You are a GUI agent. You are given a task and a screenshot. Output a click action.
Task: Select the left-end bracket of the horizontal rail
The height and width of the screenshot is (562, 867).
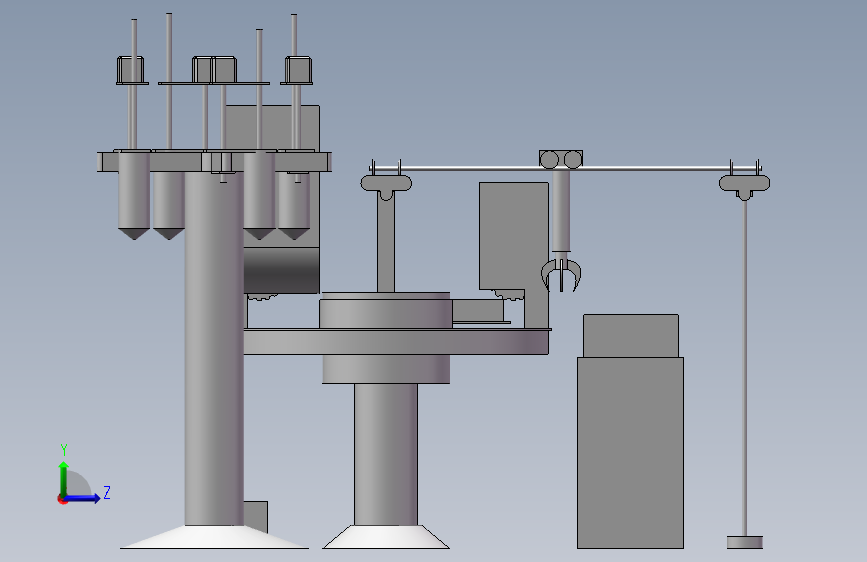(x=386, y=184)
